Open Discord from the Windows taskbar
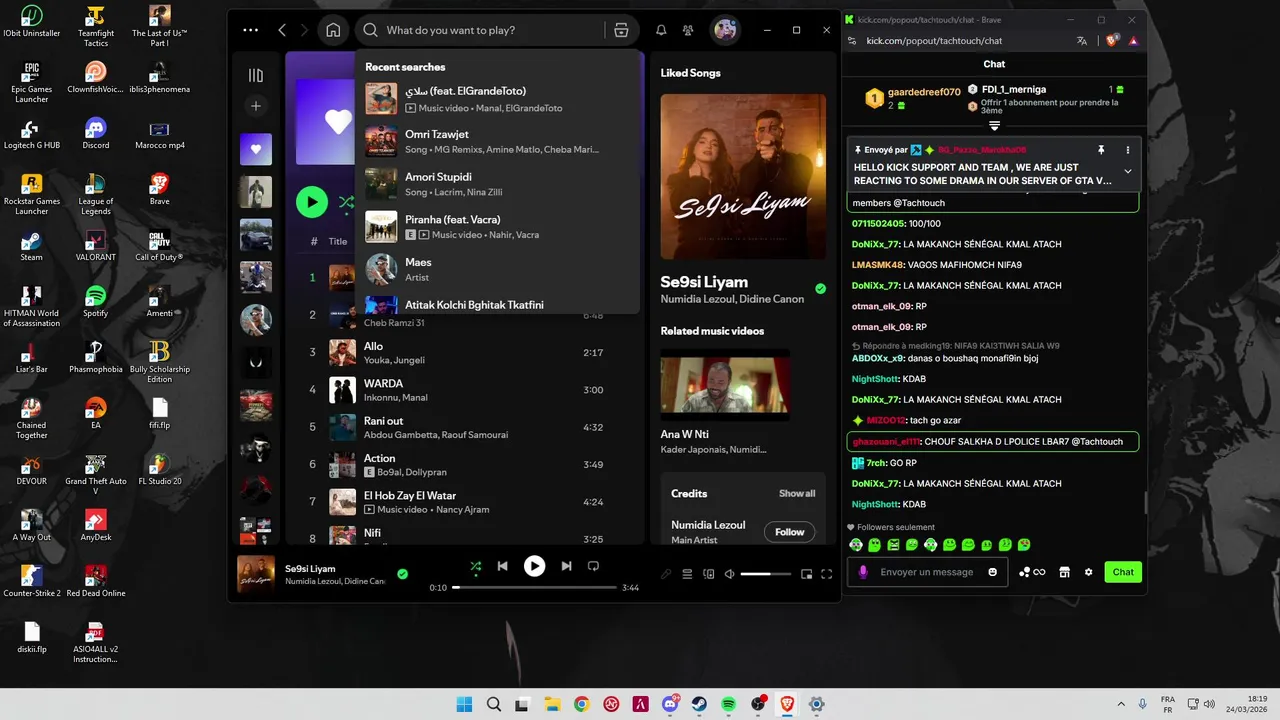Viewport: 1280px width, 720px height. pyautogui.click(x=670, y=704)
